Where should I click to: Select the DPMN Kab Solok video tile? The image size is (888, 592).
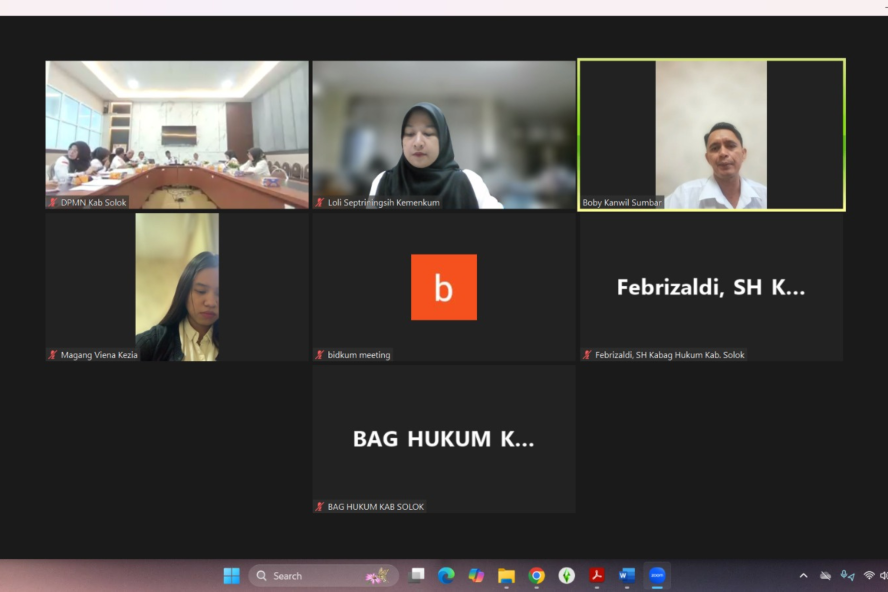[x=177, y=135]
